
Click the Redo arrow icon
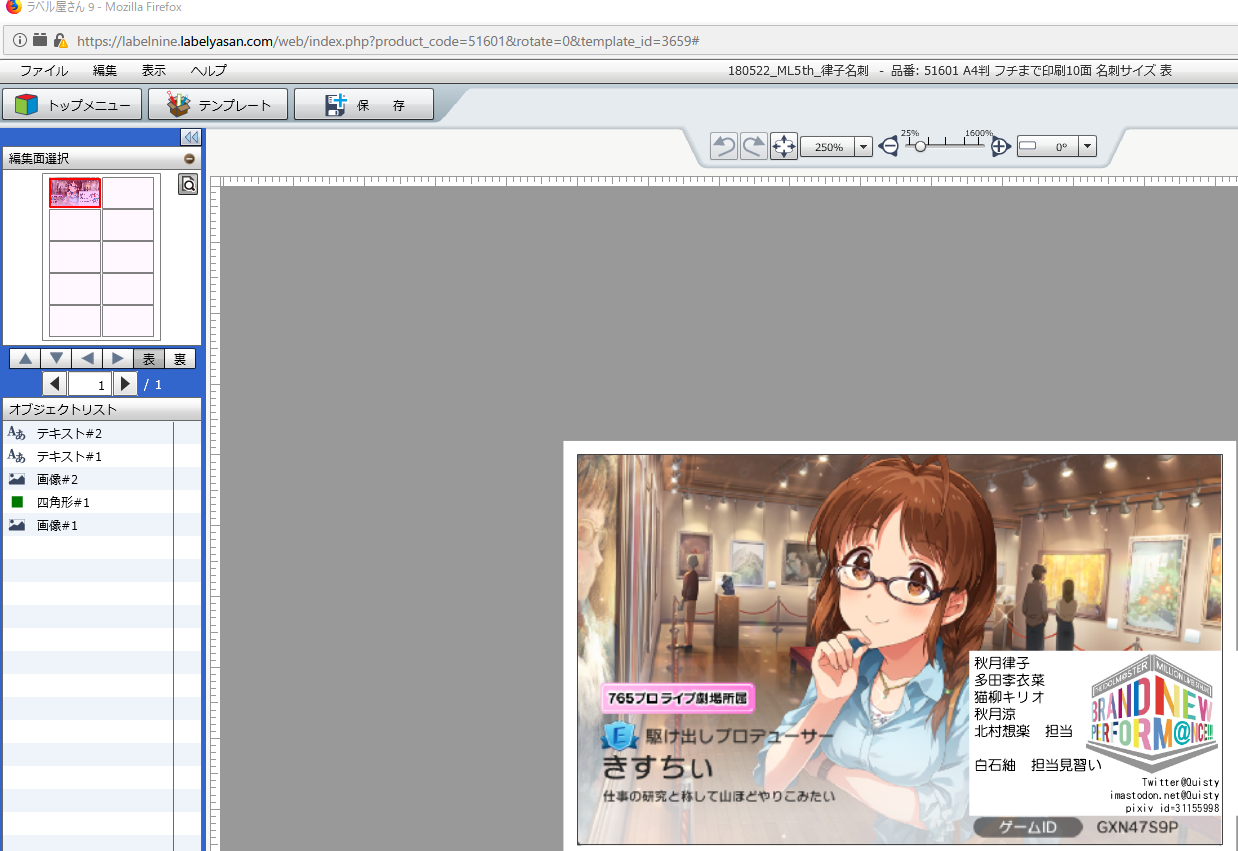click(x=754, y=146)
